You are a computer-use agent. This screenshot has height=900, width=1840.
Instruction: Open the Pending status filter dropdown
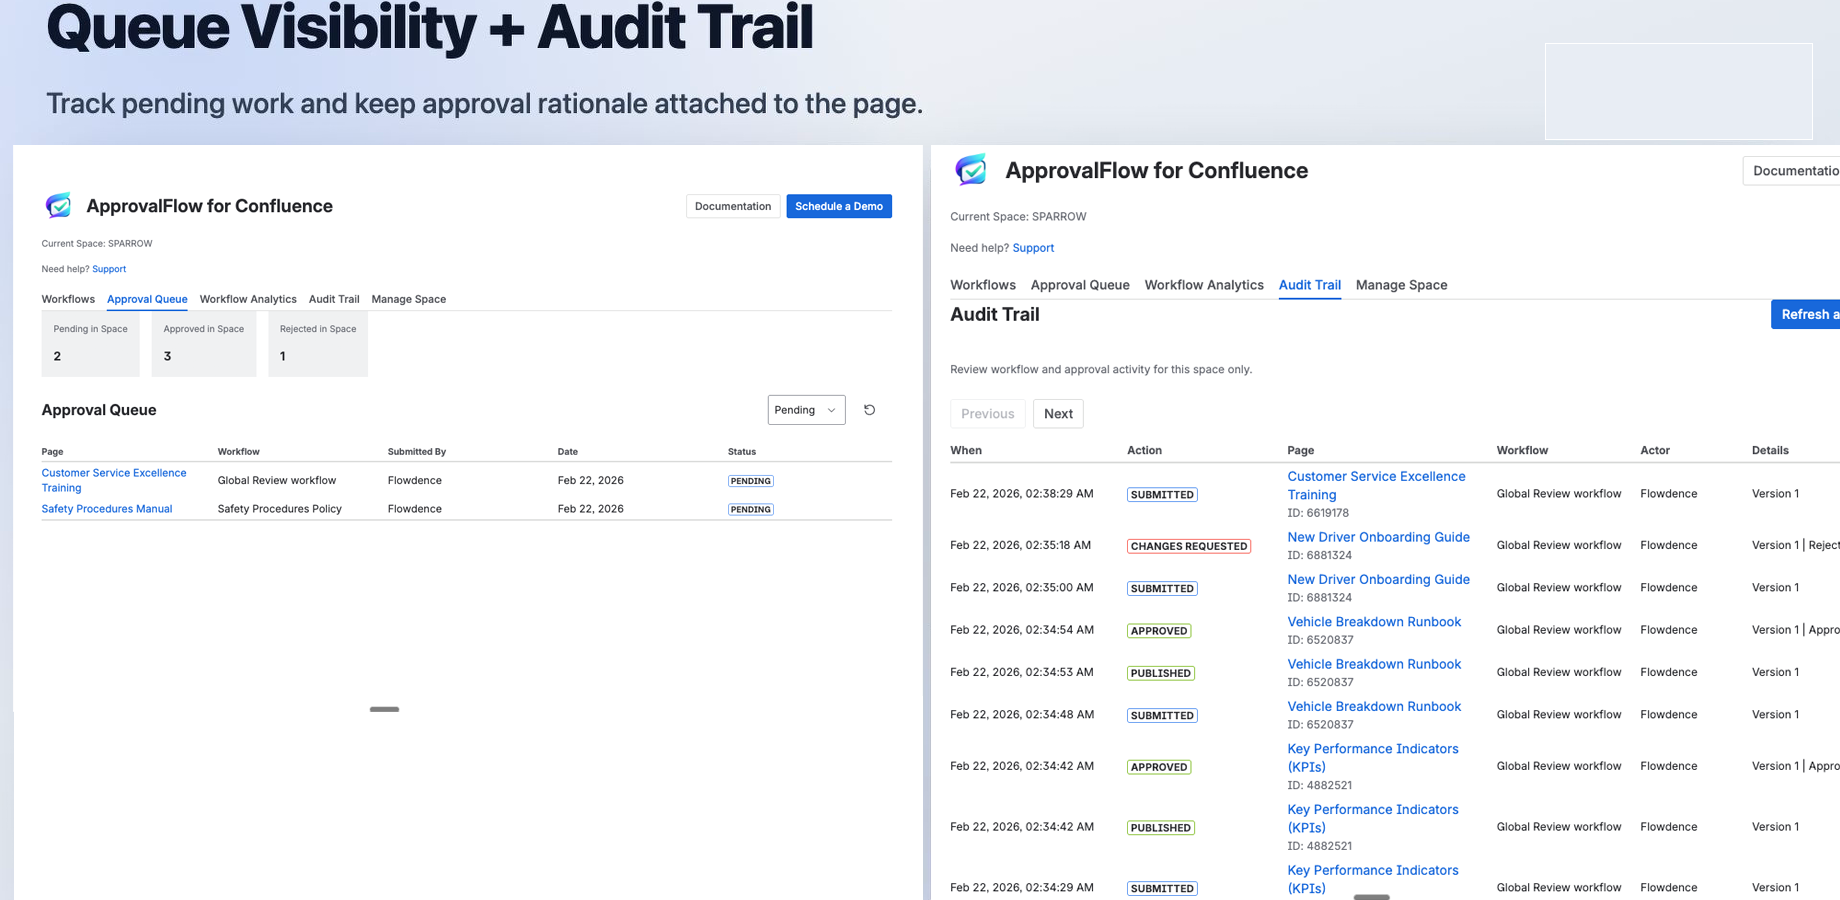tap(806, 409)
